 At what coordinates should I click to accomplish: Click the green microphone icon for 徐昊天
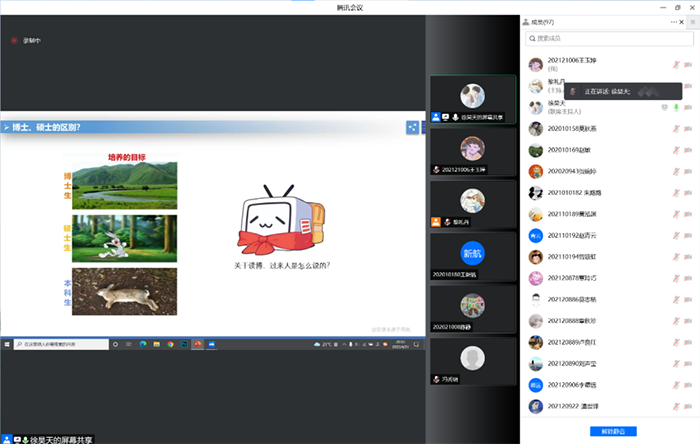coord(676,107)
